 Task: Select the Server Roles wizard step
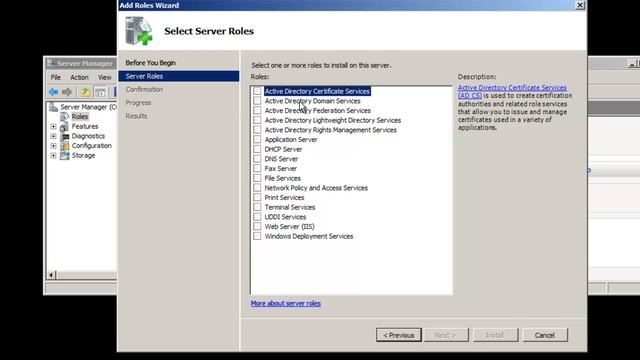point(179,76)
